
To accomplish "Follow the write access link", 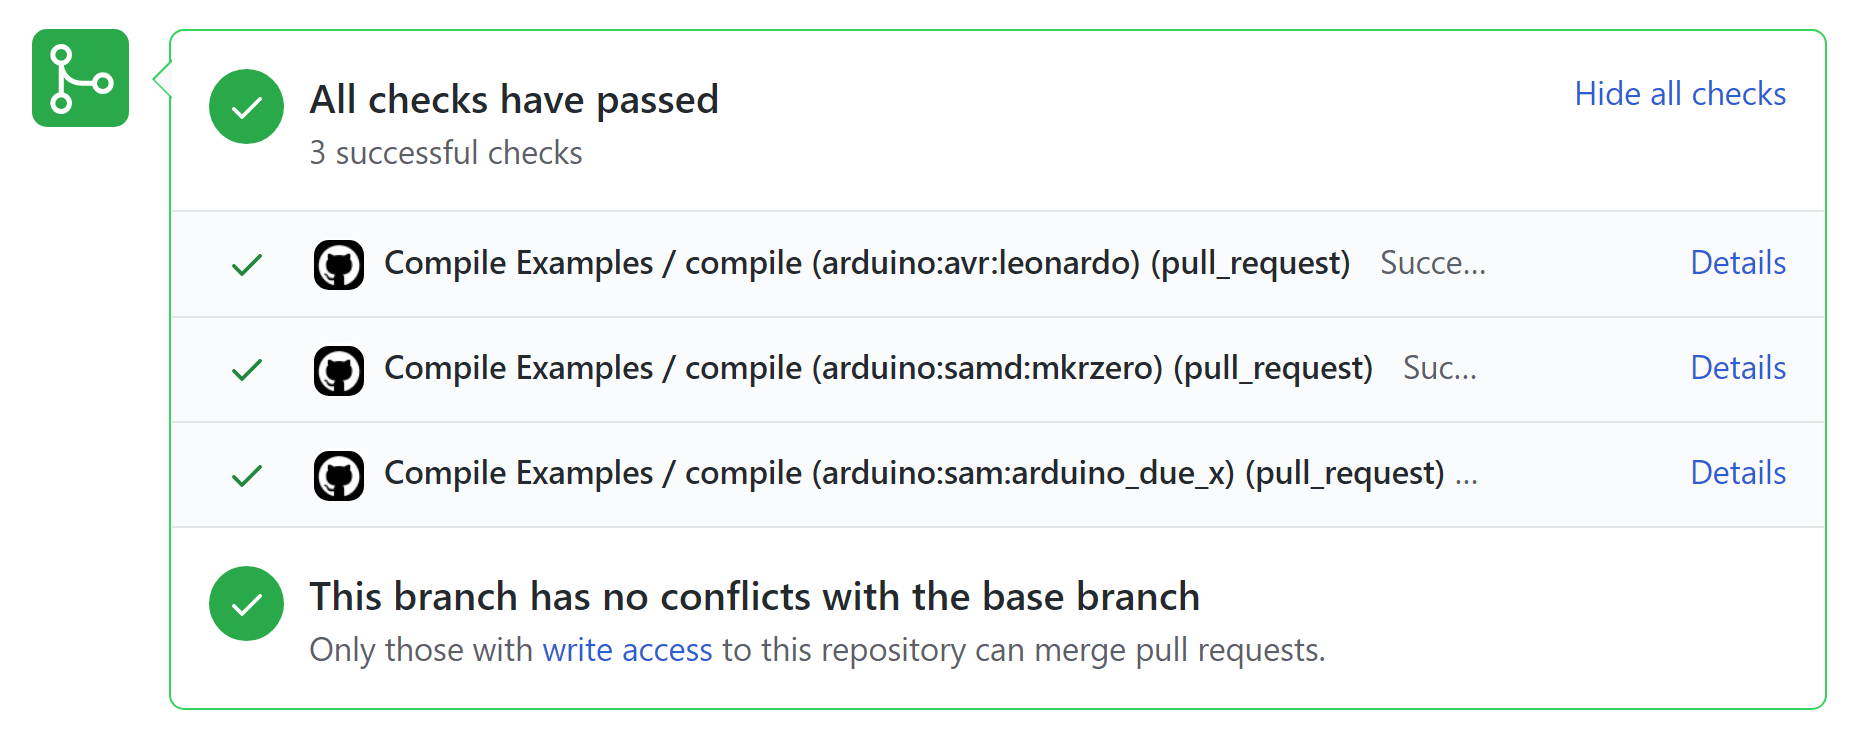I will click(627, 650).
